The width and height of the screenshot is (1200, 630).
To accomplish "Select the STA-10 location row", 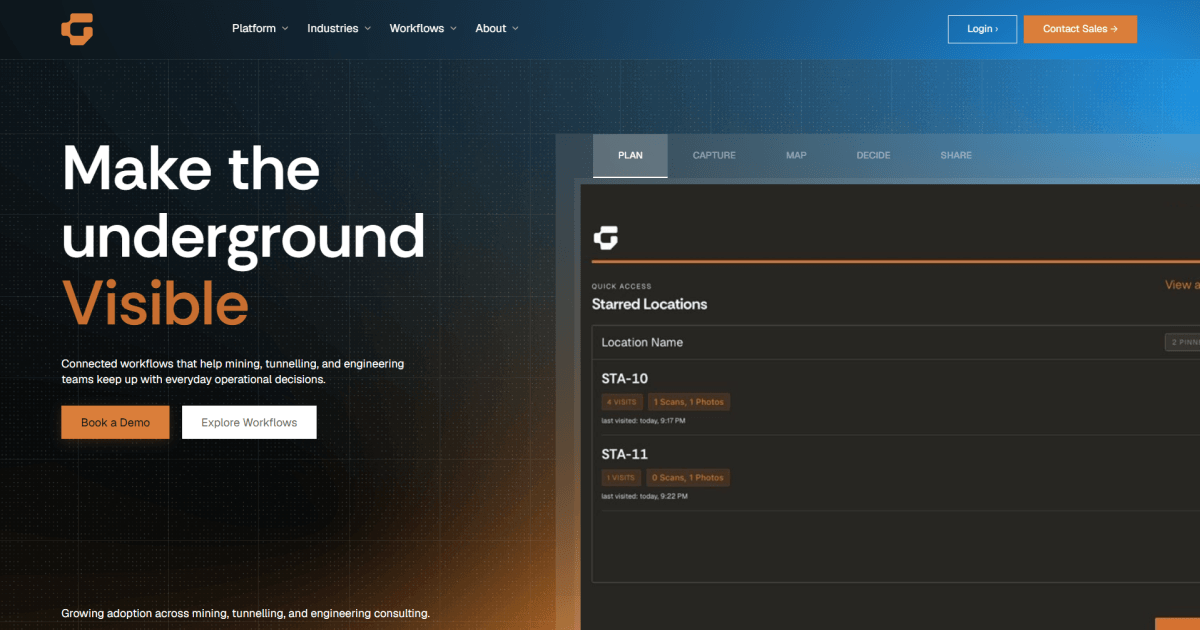I will pos(896,397).
